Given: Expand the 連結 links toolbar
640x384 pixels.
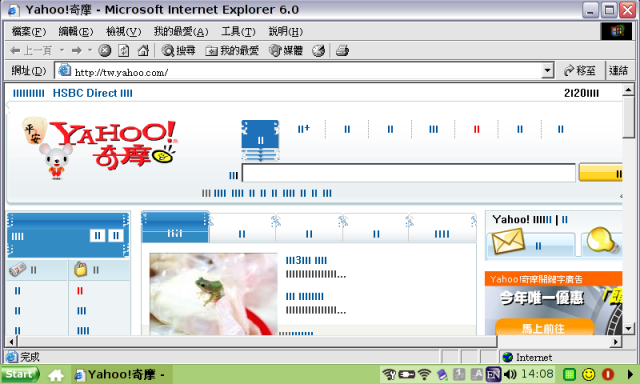Looking at the screenshot, I should click(618, 71).
